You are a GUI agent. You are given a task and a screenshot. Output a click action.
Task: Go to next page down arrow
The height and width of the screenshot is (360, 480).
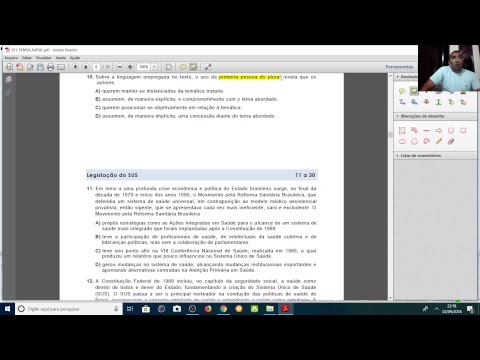coord(86,67)
